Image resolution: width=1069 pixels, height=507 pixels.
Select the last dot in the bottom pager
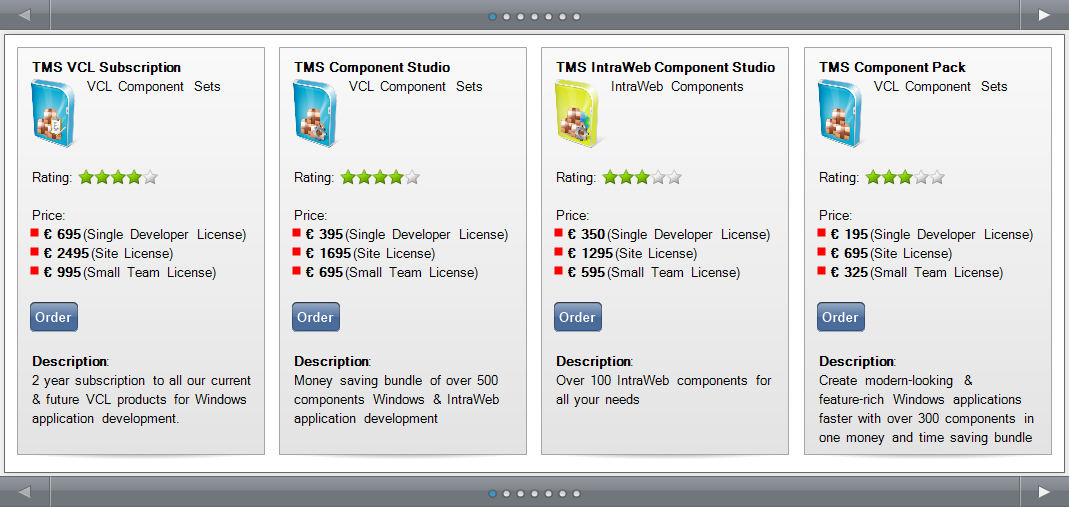pos(577,493)
